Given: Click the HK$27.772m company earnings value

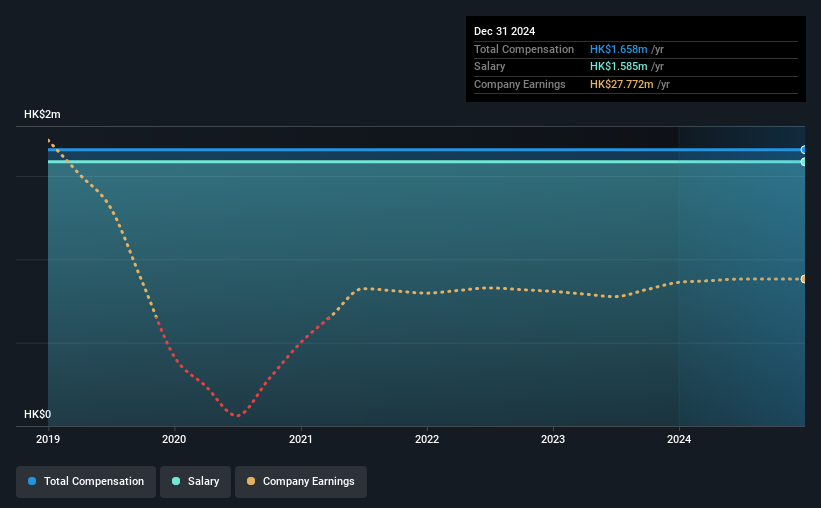Looking at the screenshot, I should pyautogui.click(x=622, y=84).
